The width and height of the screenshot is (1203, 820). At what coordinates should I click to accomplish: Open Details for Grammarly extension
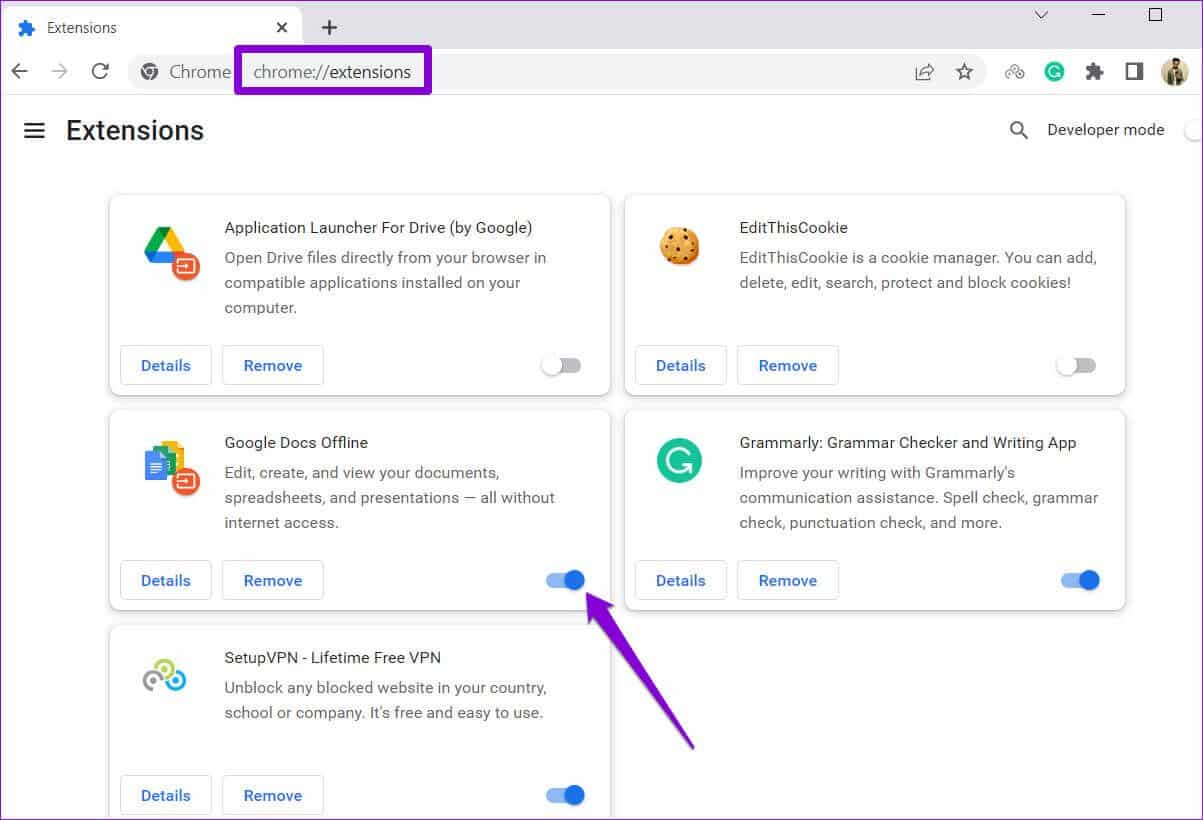pyautogui.click(x=680, y=580)
